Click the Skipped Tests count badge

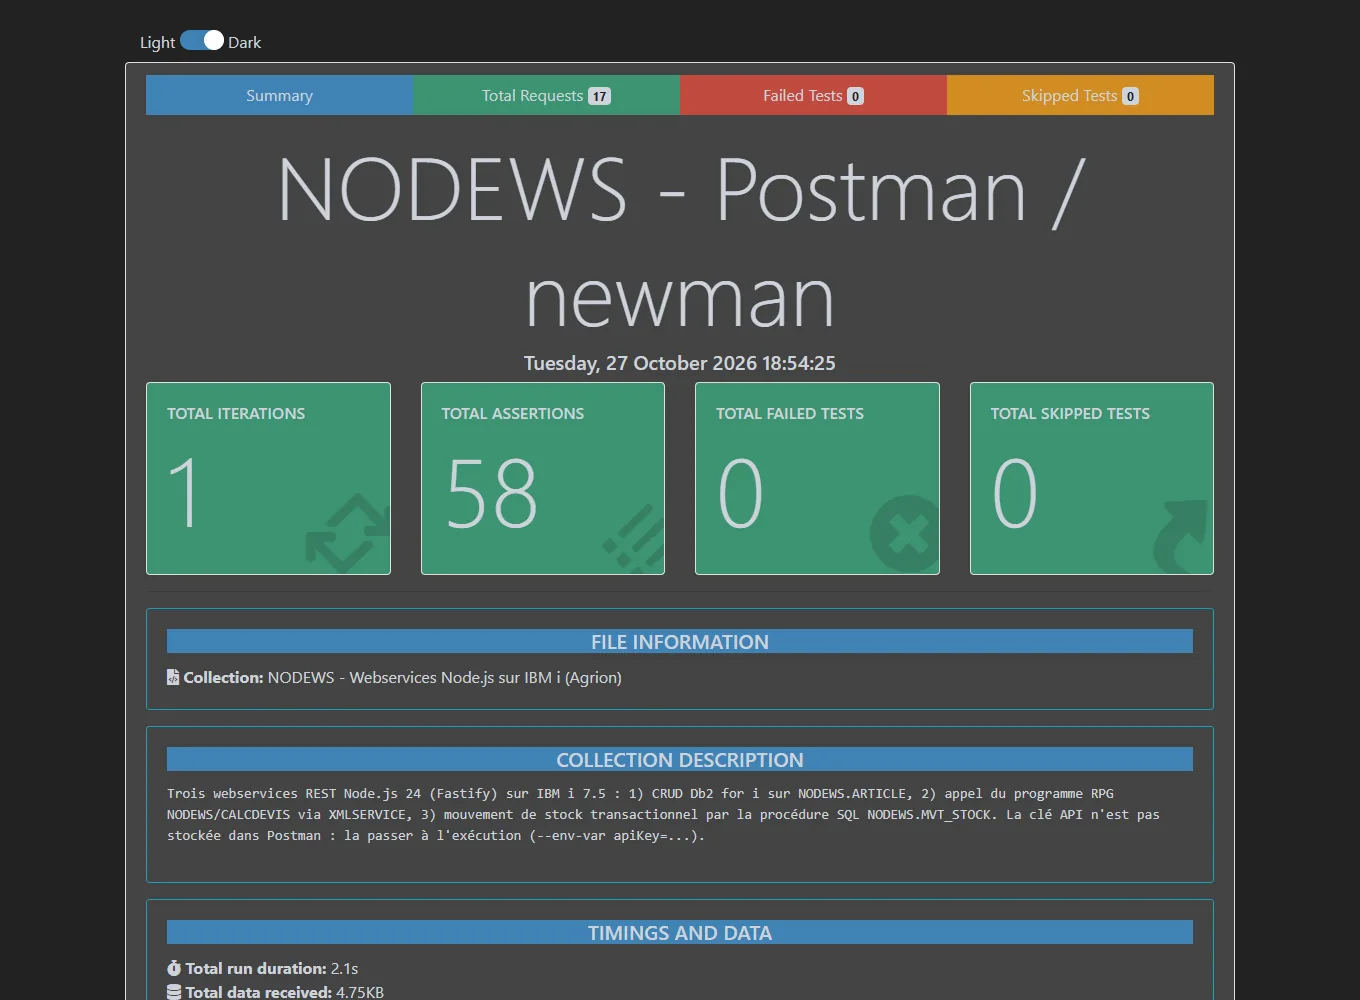coord(1130,96)
